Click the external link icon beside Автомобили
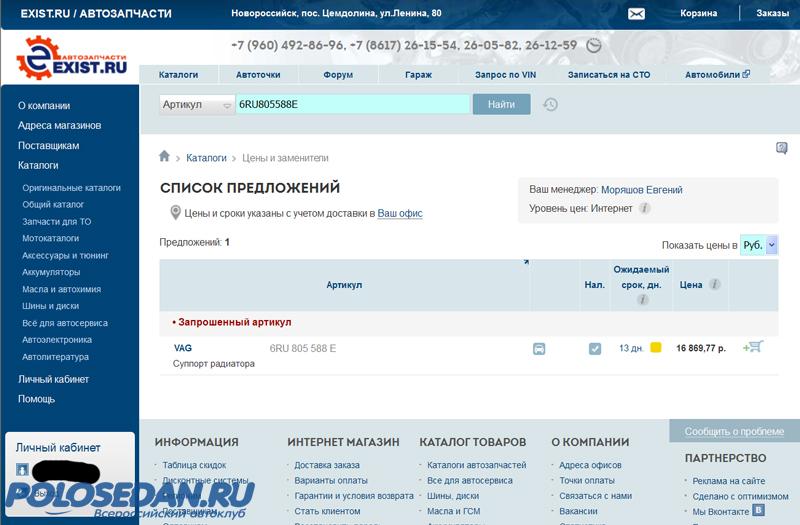 coord(746,74)
